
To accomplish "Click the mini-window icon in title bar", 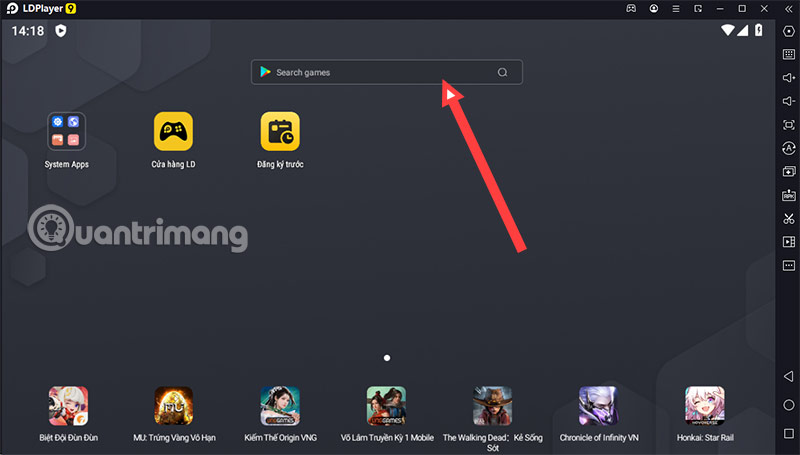I will coord(698,9).
